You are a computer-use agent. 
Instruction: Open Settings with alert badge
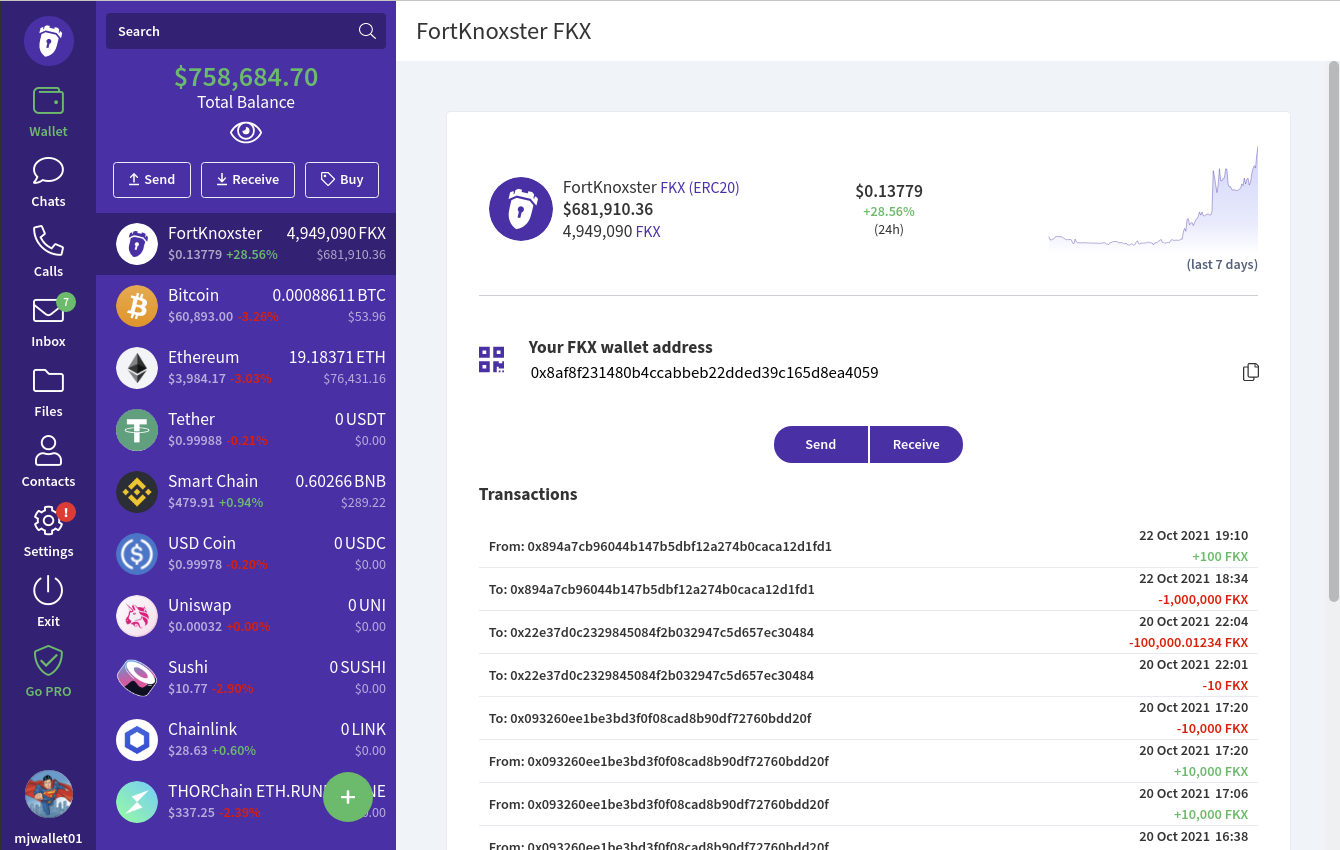click(48, 532)
